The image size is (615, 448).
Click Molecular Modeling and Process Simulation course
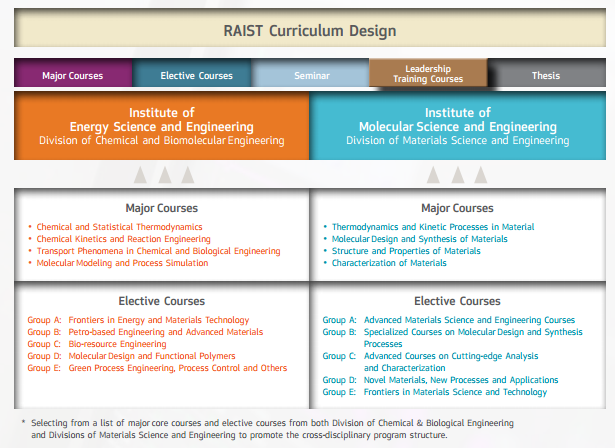pos(122,263)
